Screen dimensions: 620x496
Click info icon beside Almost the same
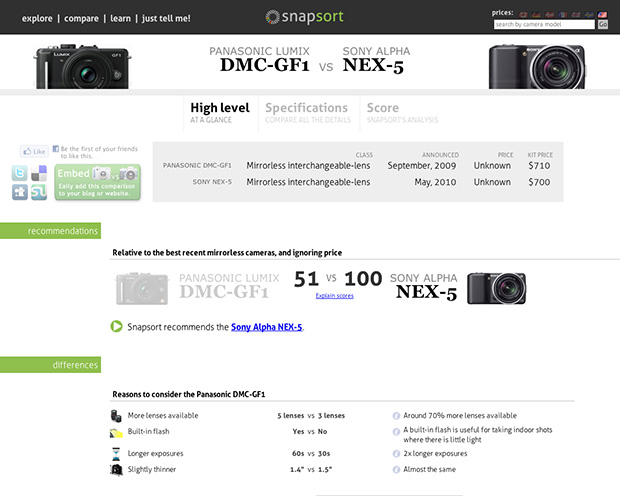[x=396, y=469]
